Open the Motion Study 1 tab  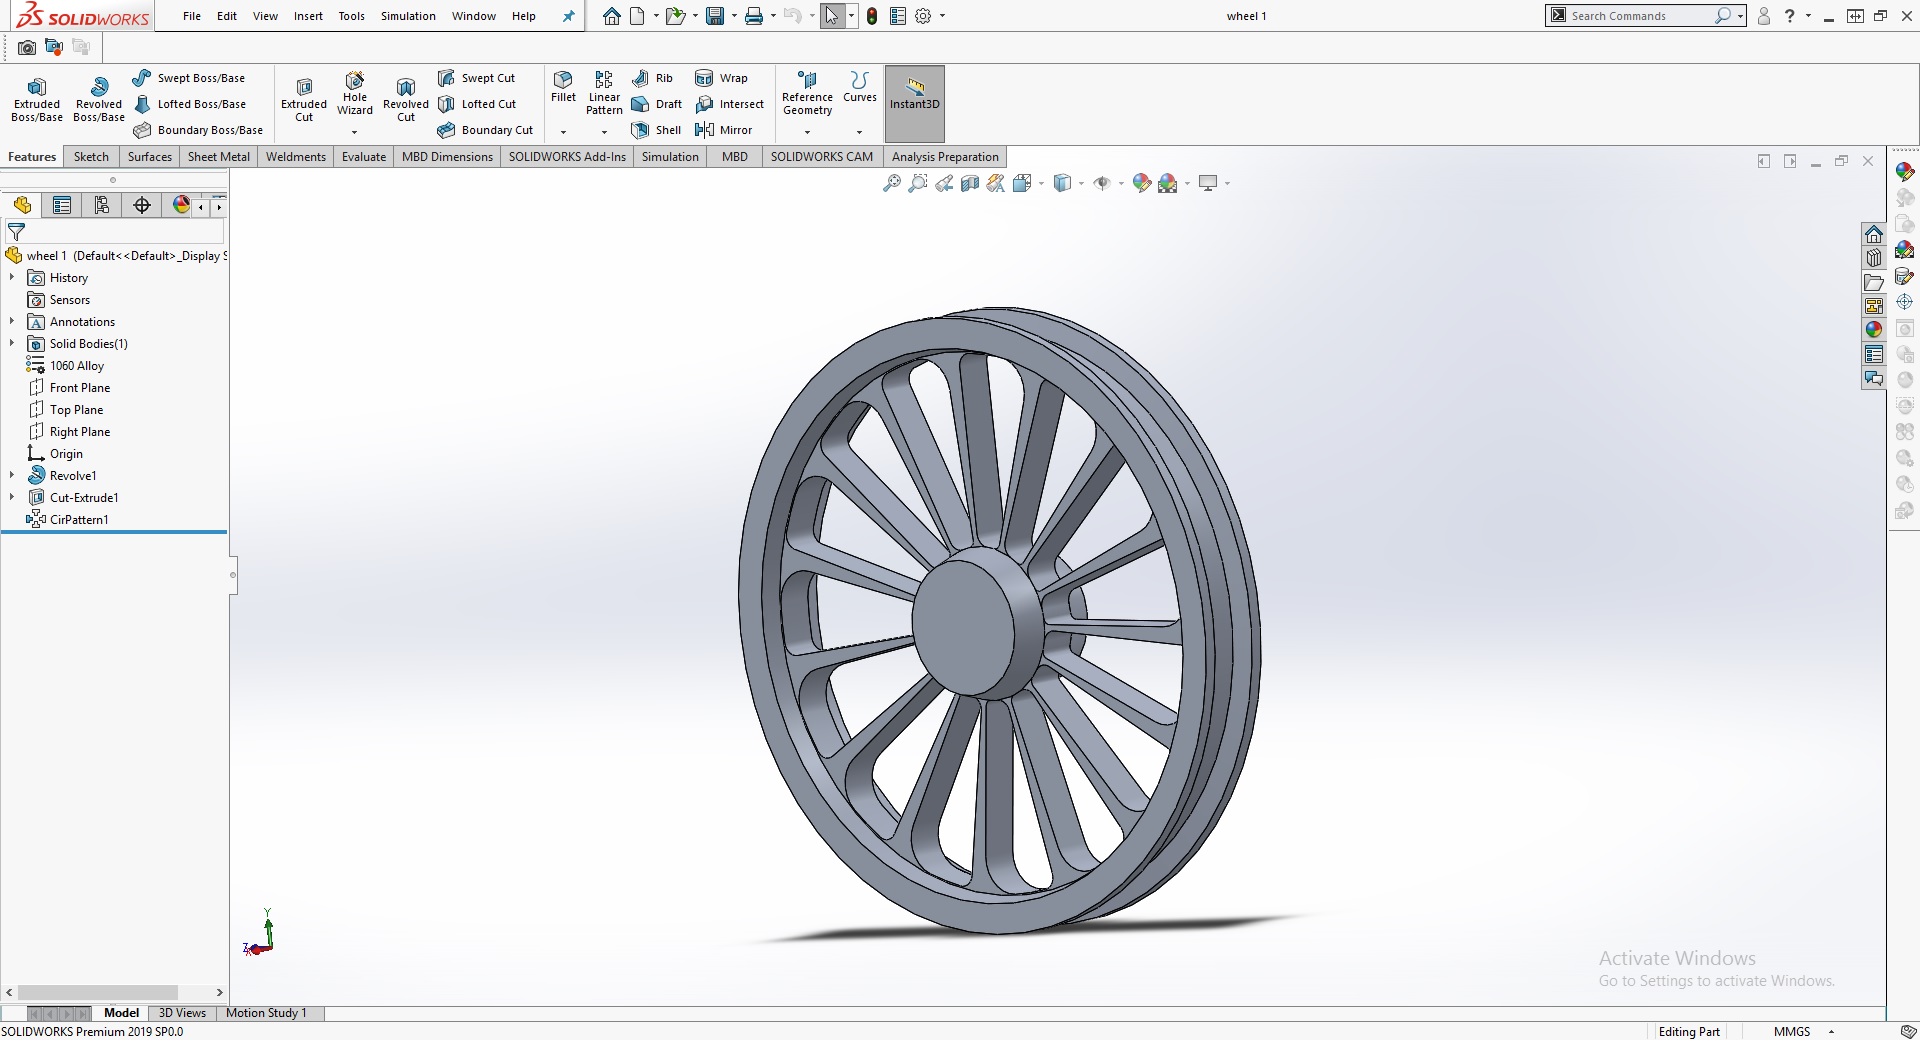point(266,1013)
